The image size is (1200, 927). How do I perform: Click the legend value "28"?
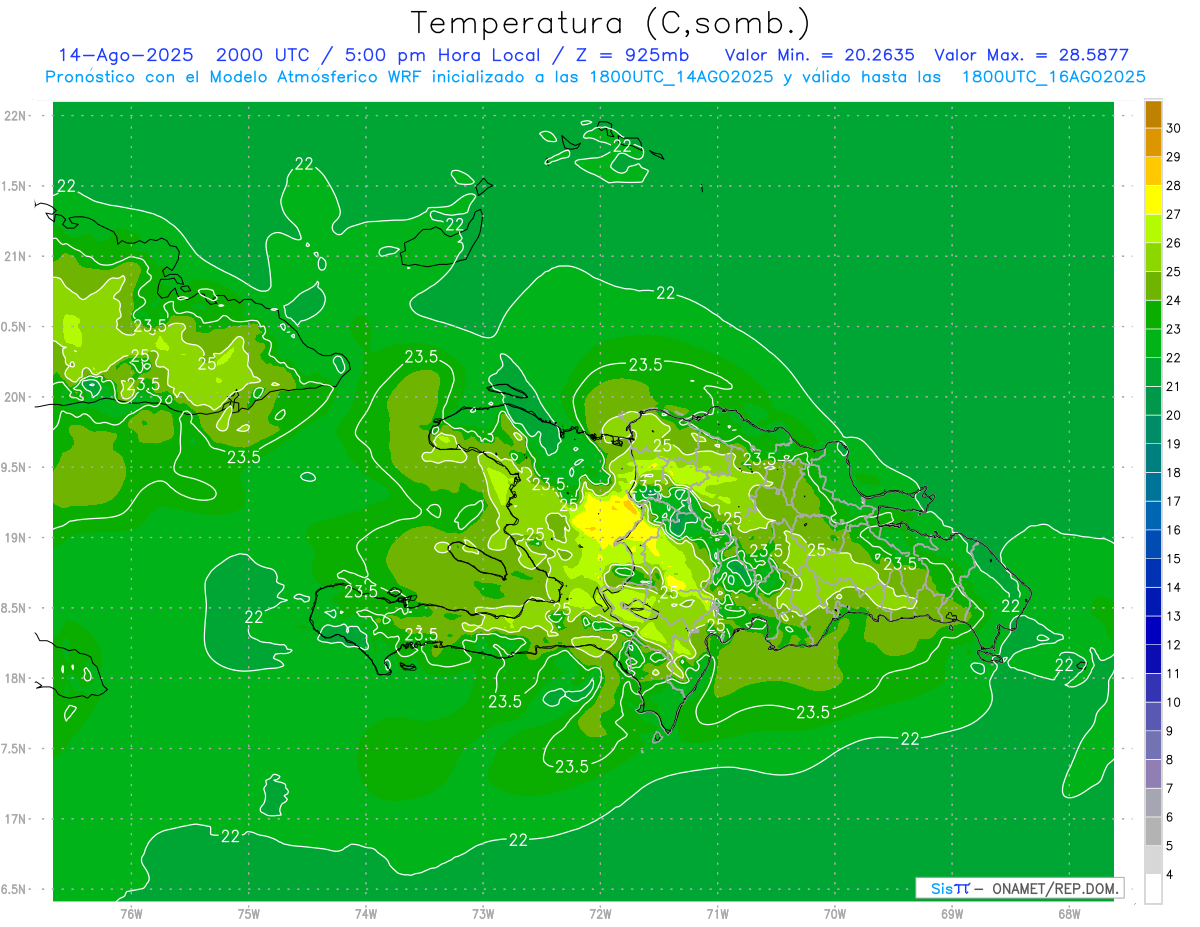click(x=1173, y=186)
